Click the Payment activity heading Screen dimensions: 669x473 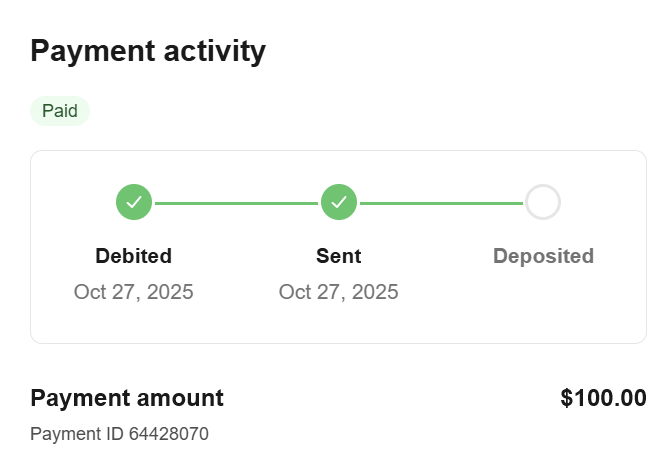(x=148, y=51)
